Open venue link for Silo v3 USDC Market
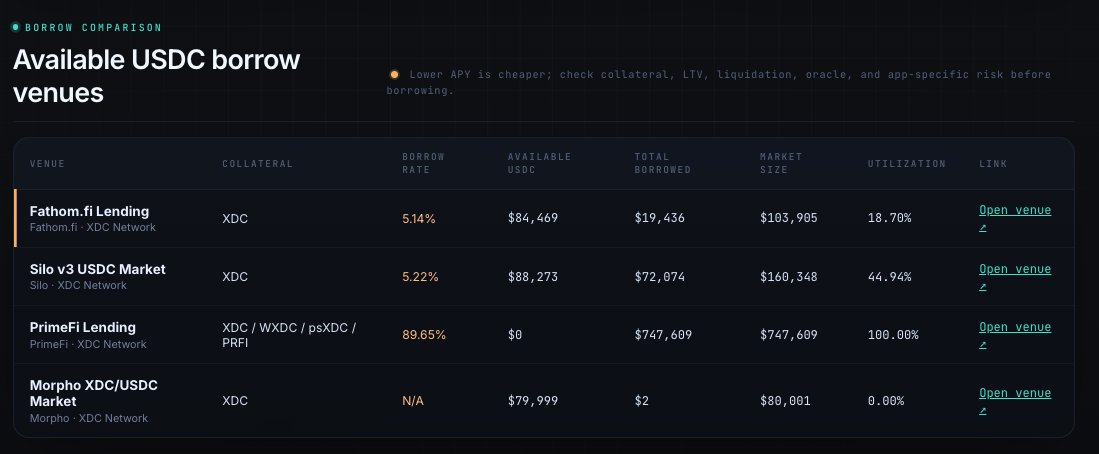The width and height of the screenshot is (1099, 454). click(1015, 277)
